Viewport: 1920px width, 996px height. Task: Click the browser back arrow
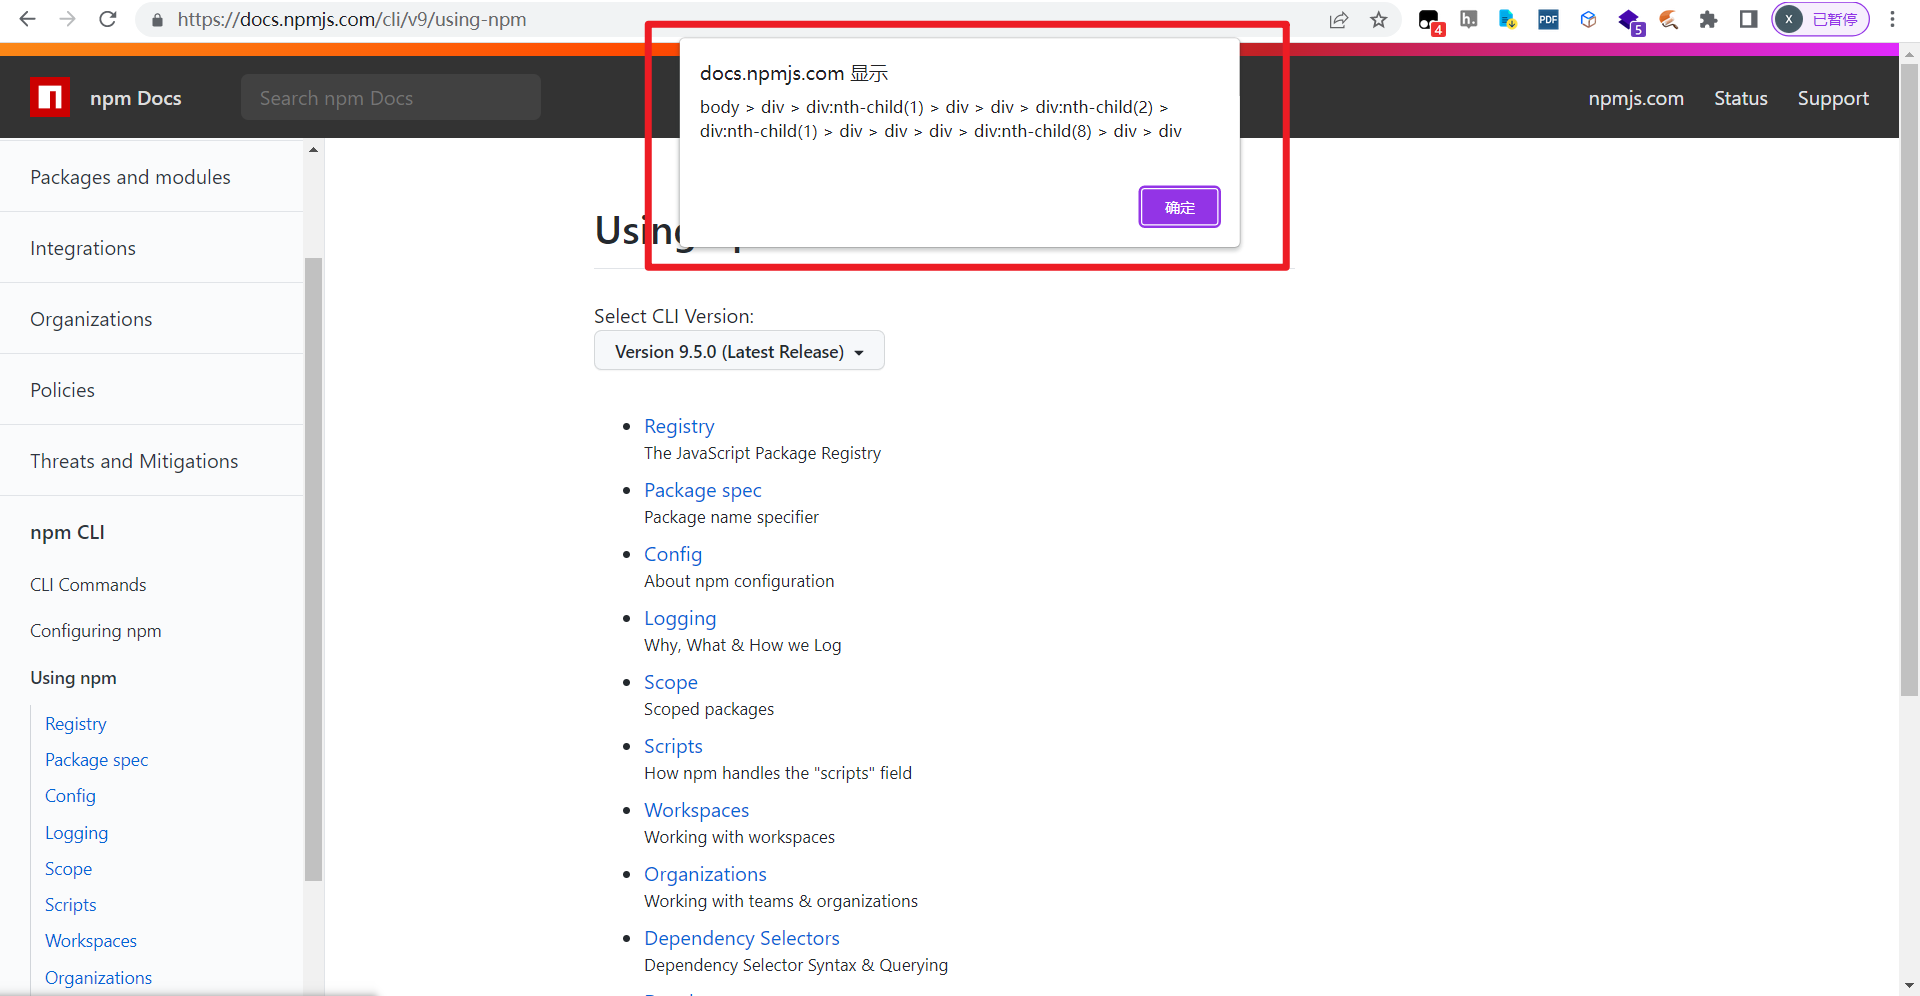[28, 19]
